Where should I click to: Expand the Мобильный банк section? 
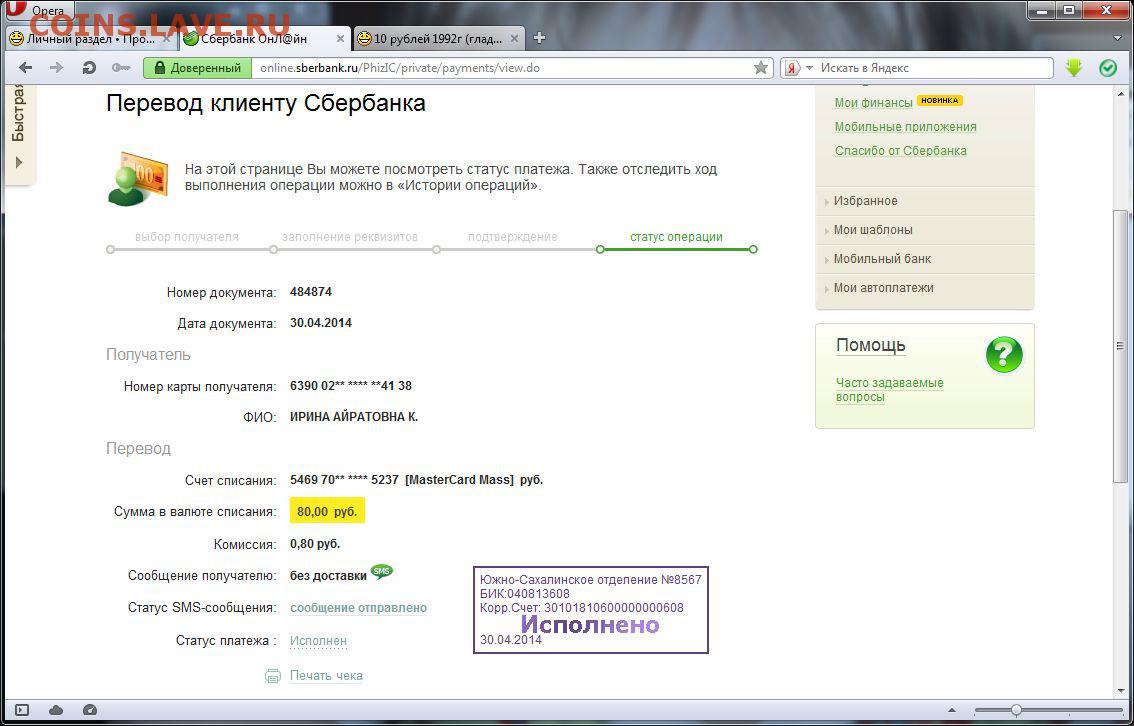tap(882, 259)
